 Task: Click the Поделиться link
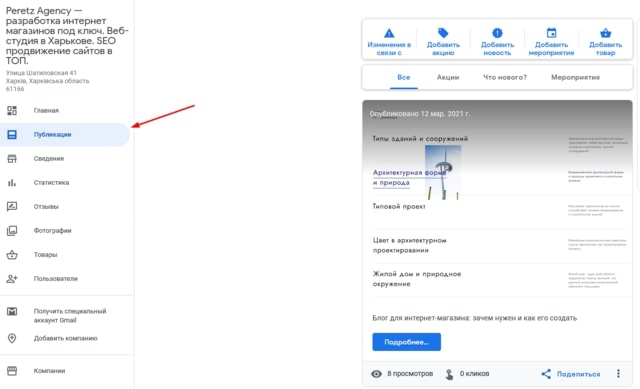click(x=578, y=374)
